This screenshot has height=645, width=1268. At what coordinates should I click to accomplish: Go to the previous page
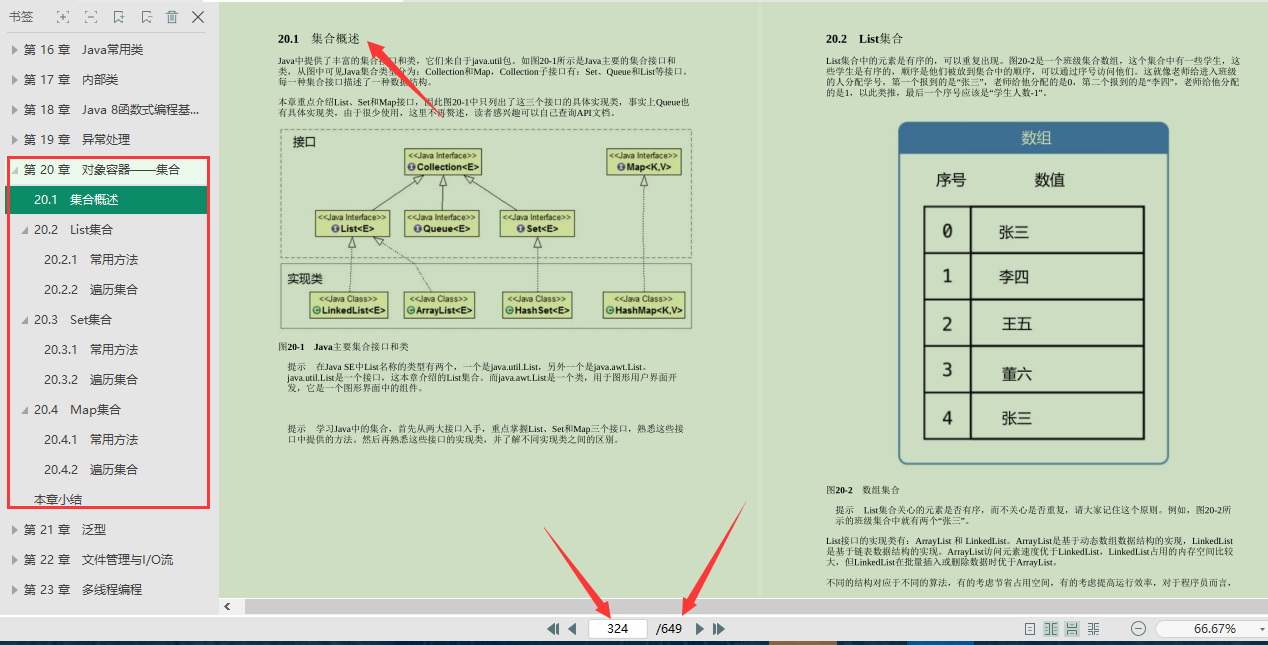pos(572,629)
